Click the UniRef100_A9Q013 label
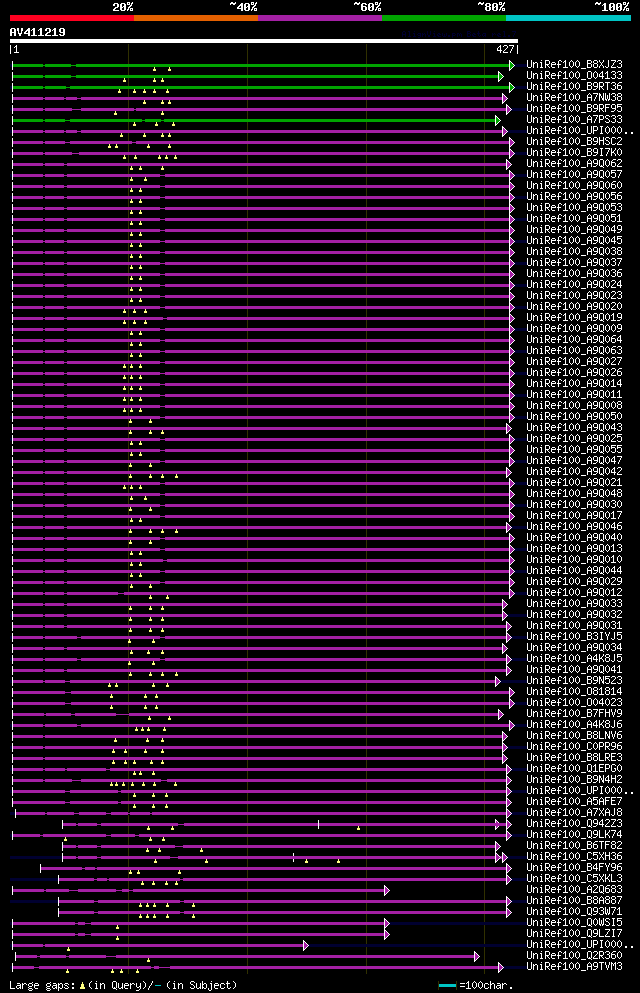Screen dimensions: 640x993 [574, 548]
